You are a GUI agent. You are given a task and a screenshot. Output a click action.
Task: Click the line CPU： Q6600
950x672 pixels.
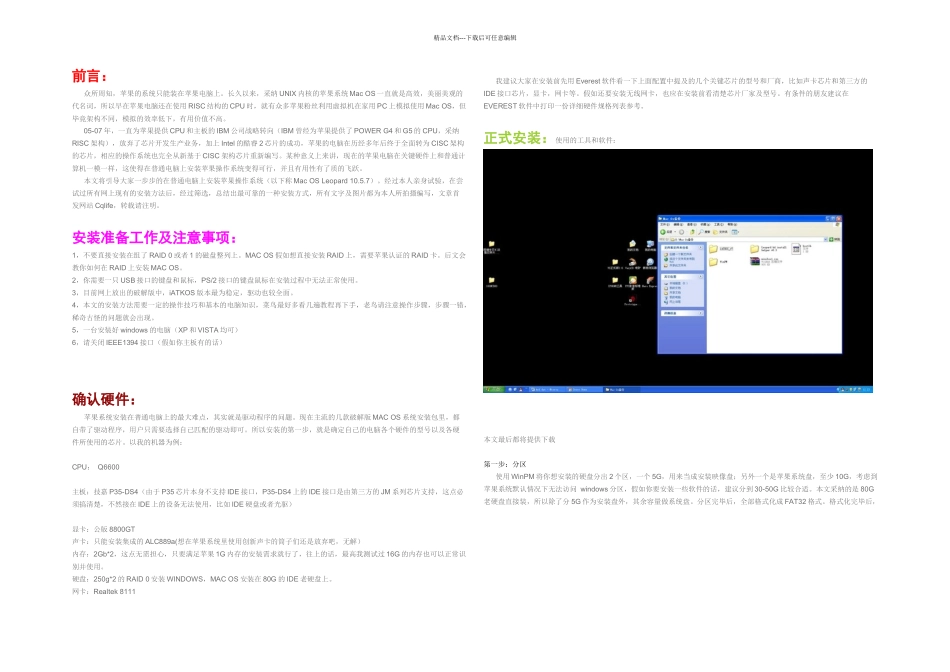tap(96, 467)
